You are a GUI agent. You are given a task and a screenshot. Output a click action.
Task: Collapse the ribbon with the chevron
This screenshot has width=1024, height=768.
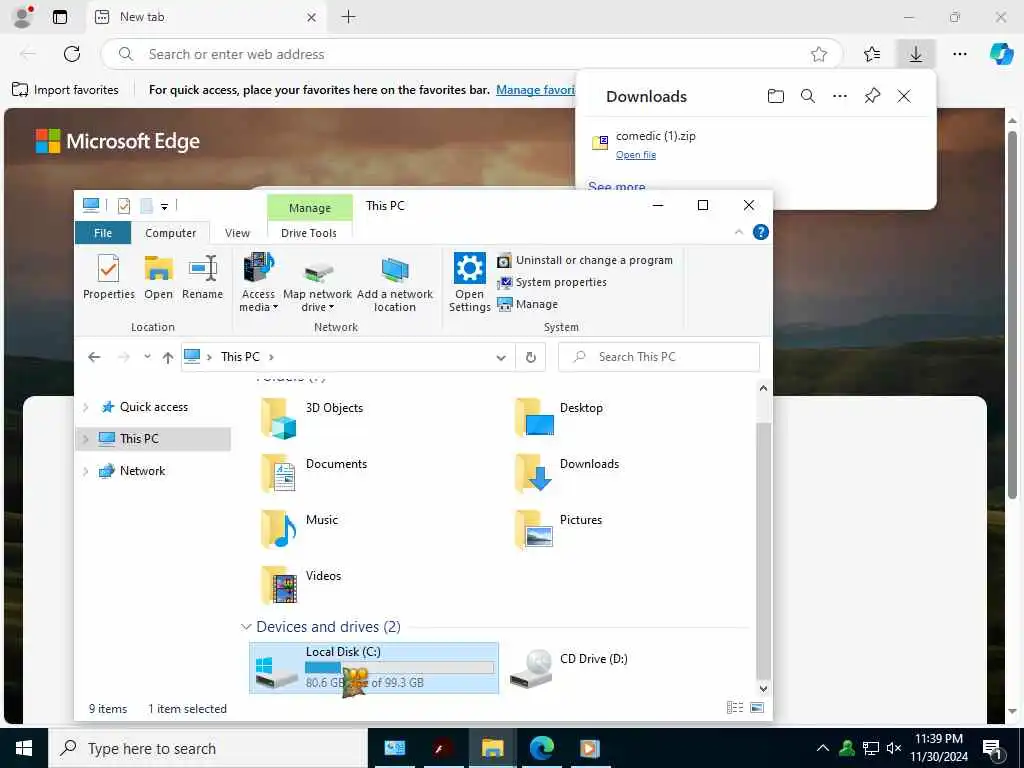point(739,232)
